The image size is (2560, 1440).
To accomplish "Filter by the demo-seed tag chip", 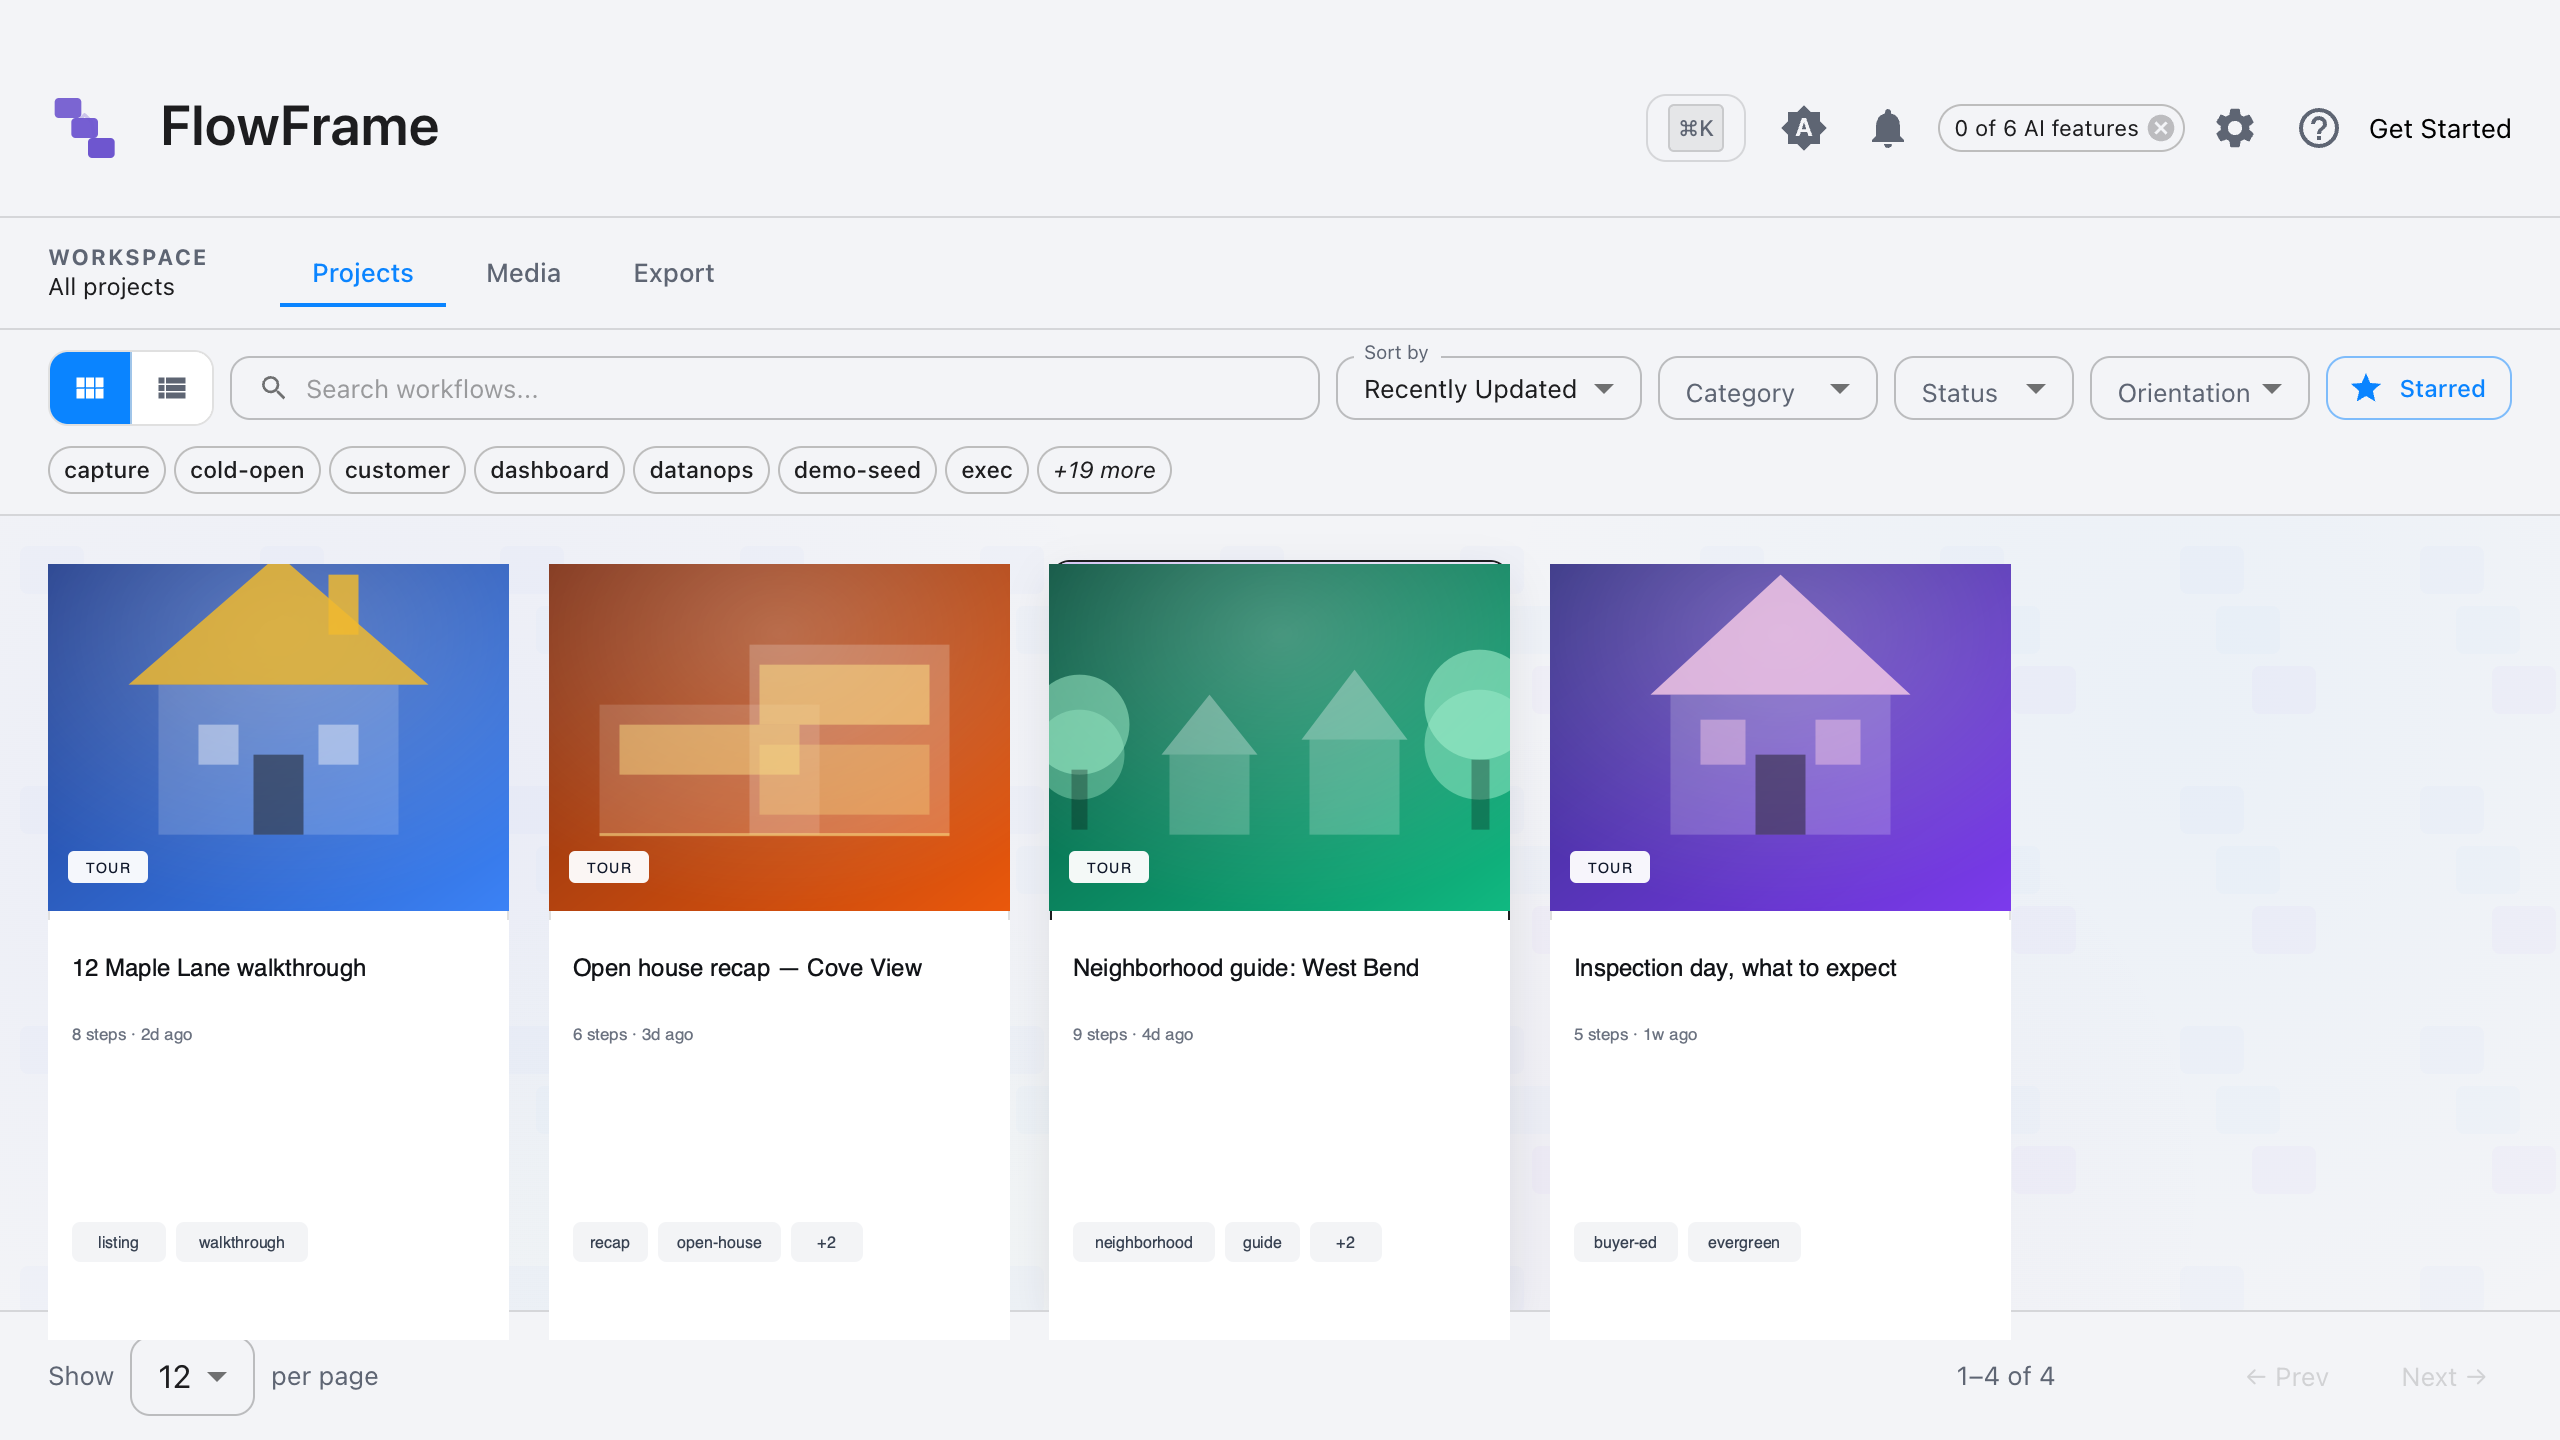I will click(857, 470).
